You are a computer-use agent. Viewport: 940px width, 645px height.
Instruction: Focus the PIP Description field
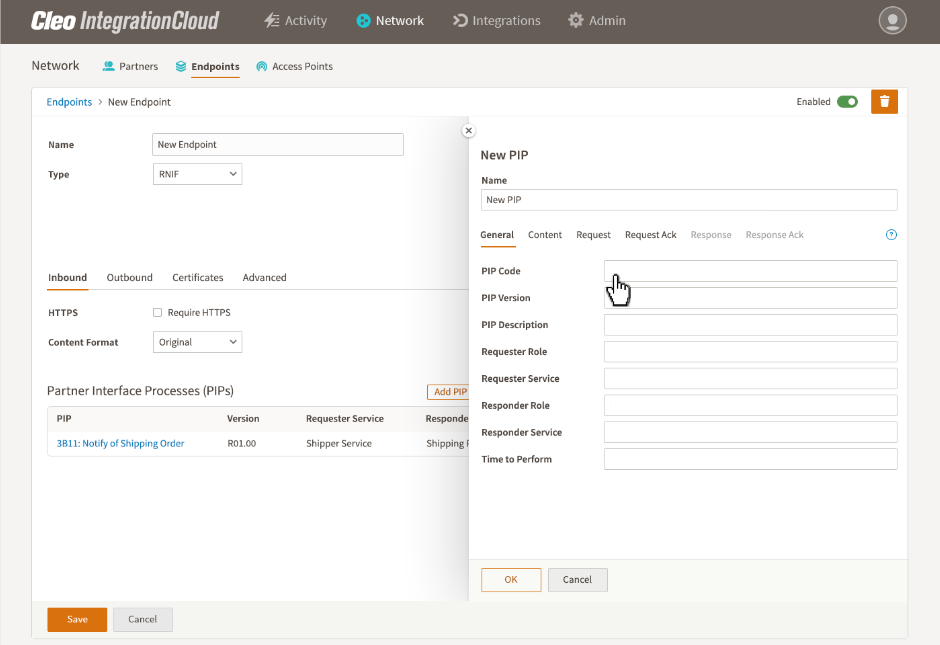(751, 325)
